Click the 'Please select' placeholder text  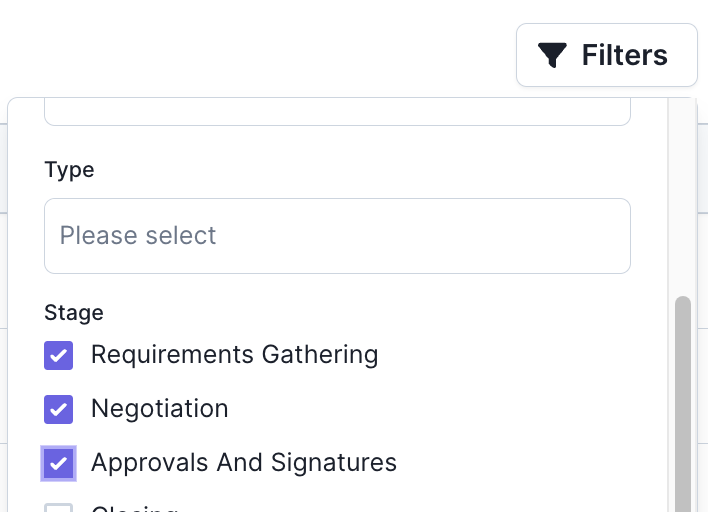coord(138,236)
